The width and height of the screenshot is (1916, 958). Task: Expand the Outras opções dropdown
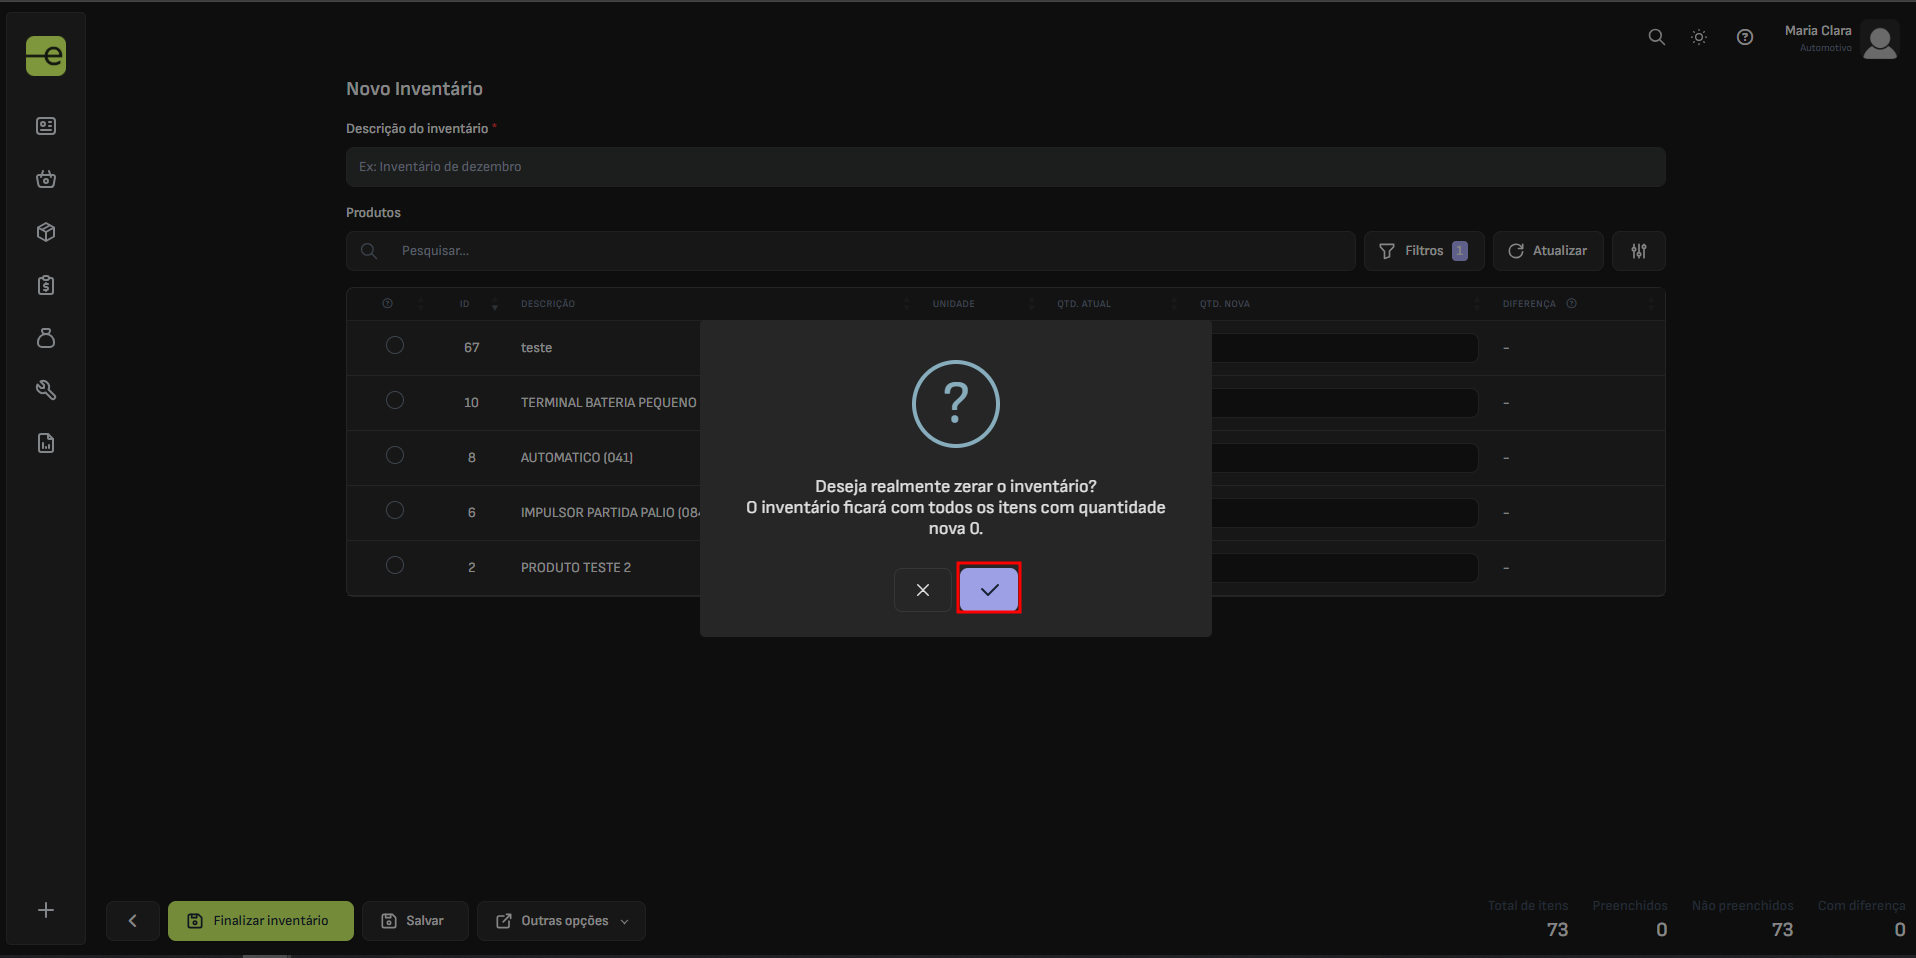pyautogui.click(x=561, y=921)
